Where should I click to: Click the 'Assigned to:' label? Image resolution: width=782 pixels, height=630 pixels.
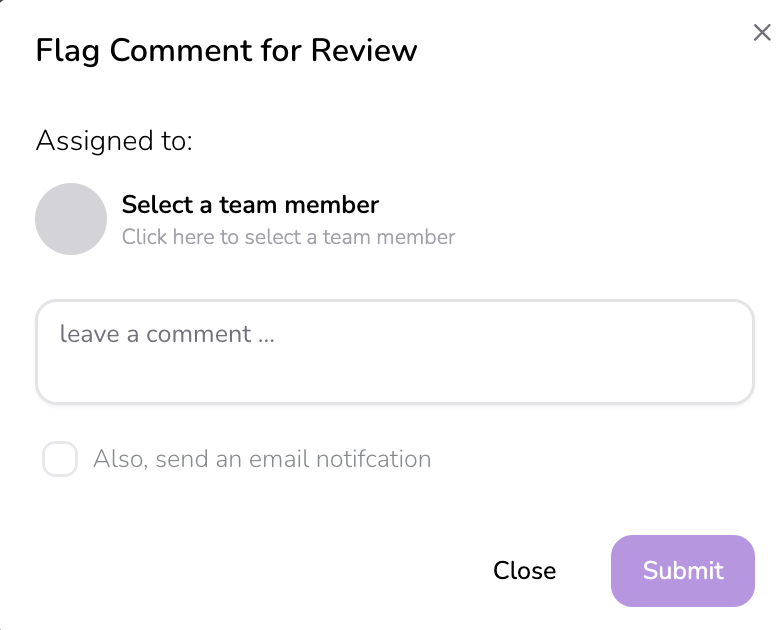point(114,141)
